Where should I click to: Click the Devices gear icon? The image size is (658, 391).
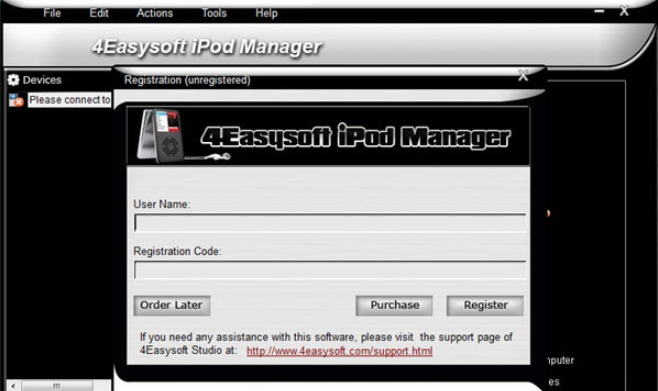click(13, 80)
